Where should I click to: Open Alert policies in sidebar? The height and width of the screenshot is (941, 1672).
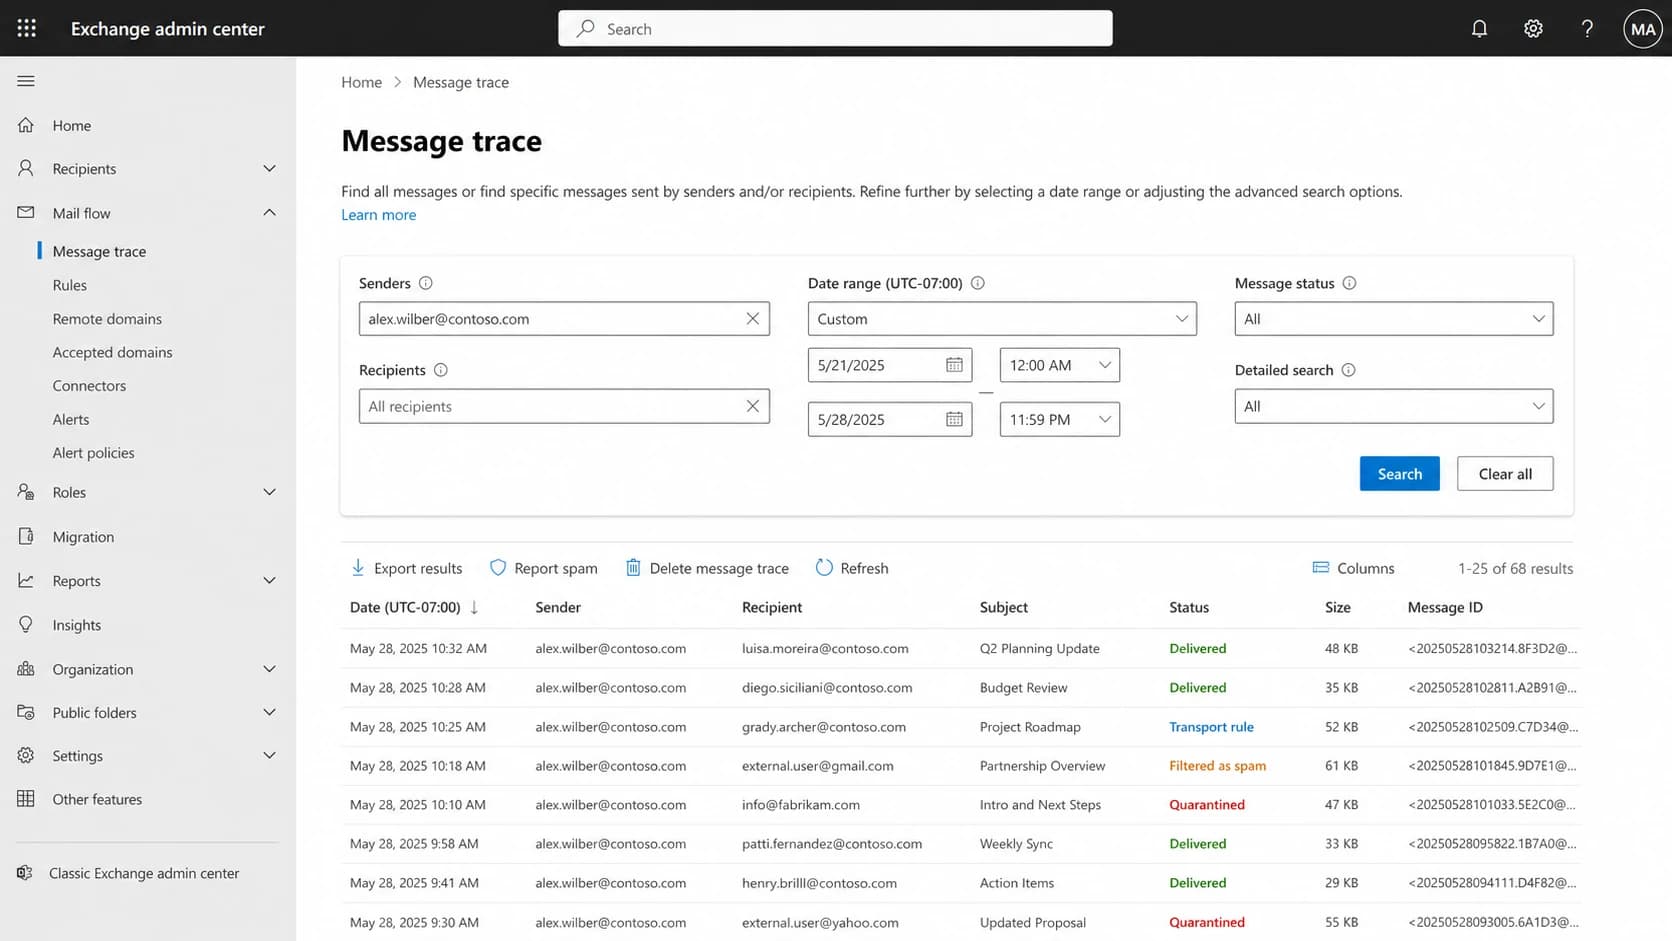[93, 453]
